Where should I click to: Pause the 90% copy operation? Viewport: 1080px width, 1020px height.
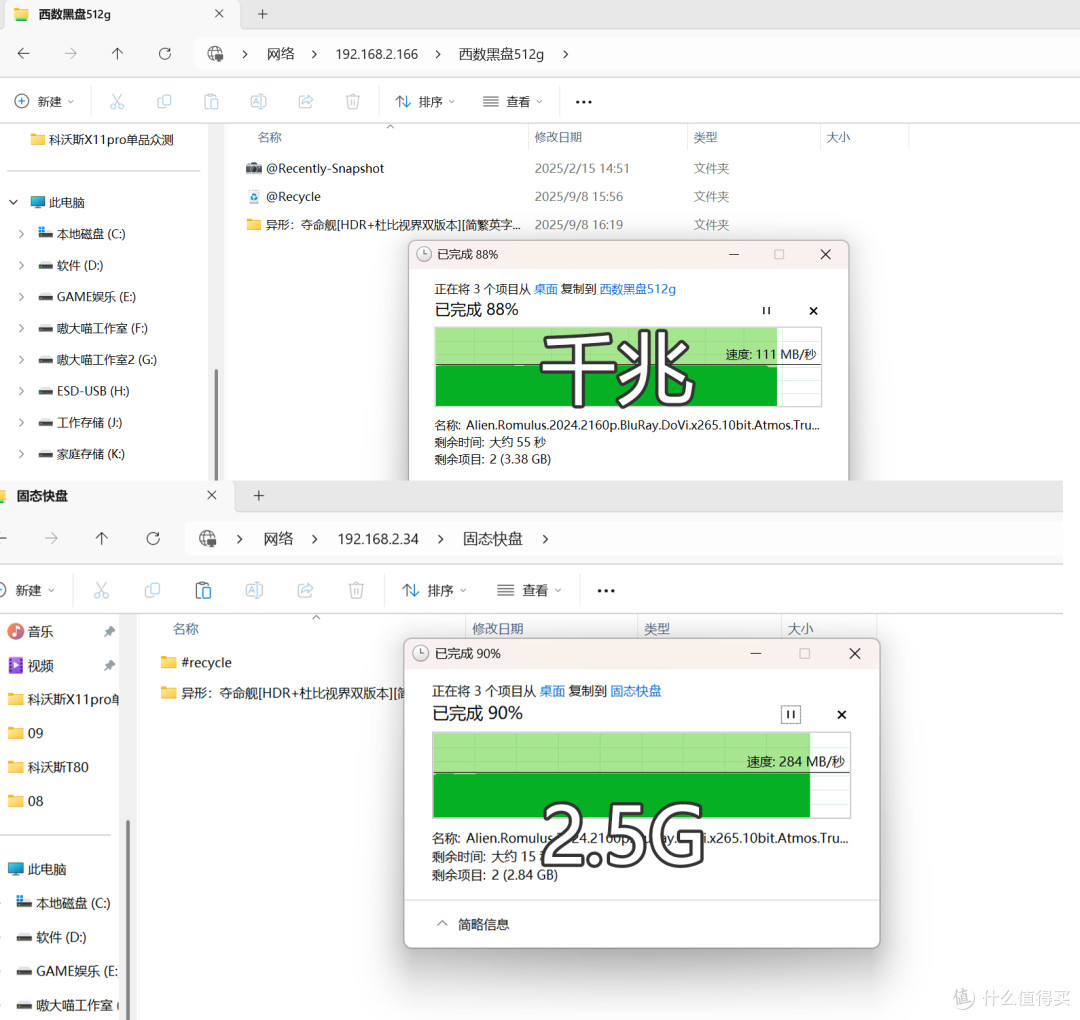[x=791, y=714]
